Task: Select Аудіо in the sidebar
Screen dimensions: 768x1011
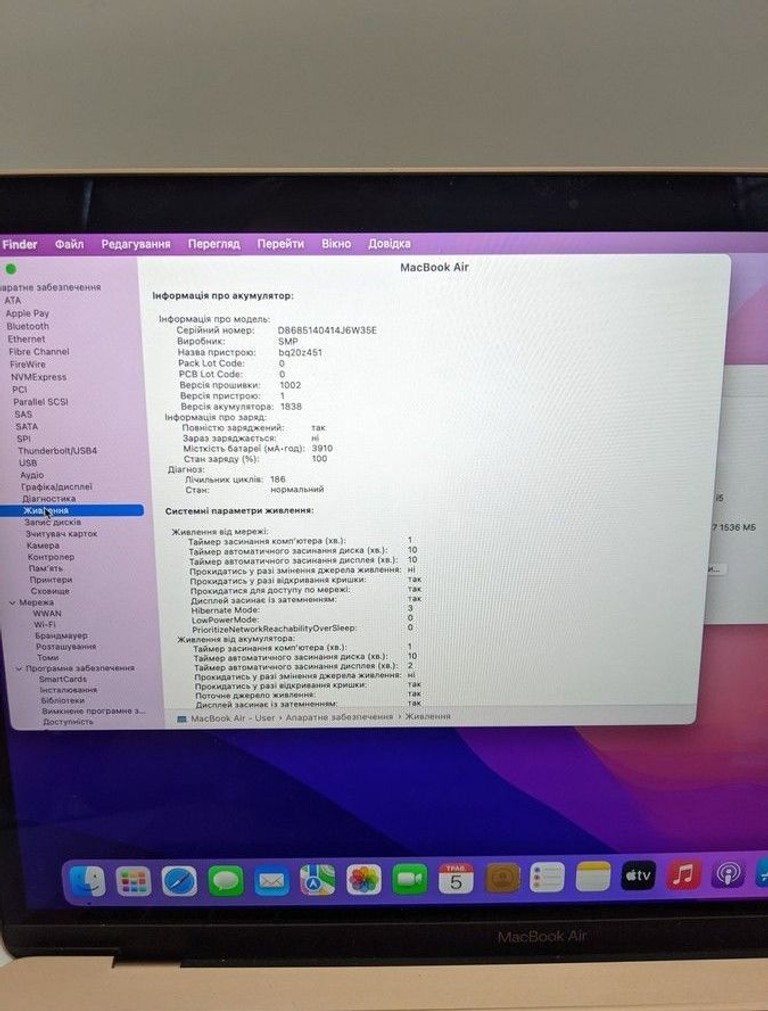Action: 32,475
